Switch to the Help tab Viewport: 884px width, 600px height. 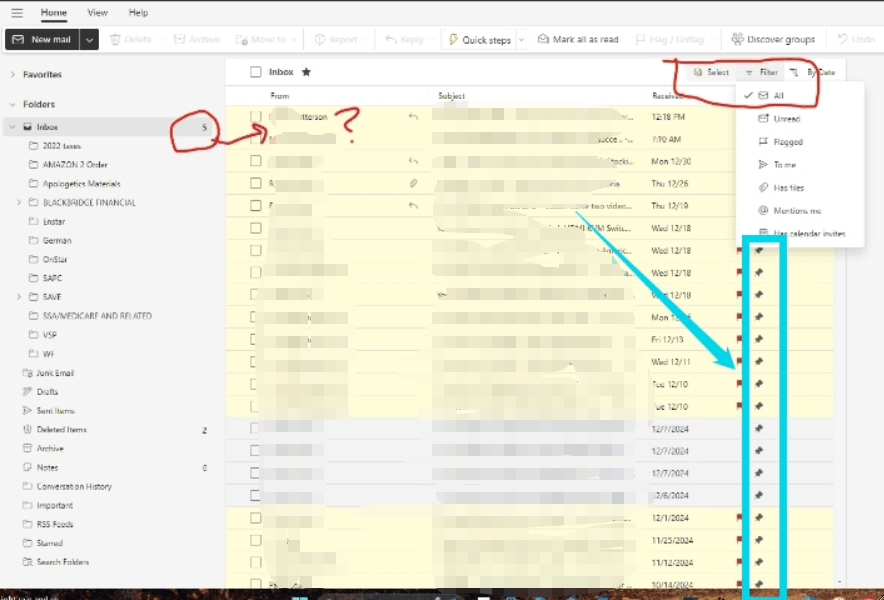(x=138, y=12)
